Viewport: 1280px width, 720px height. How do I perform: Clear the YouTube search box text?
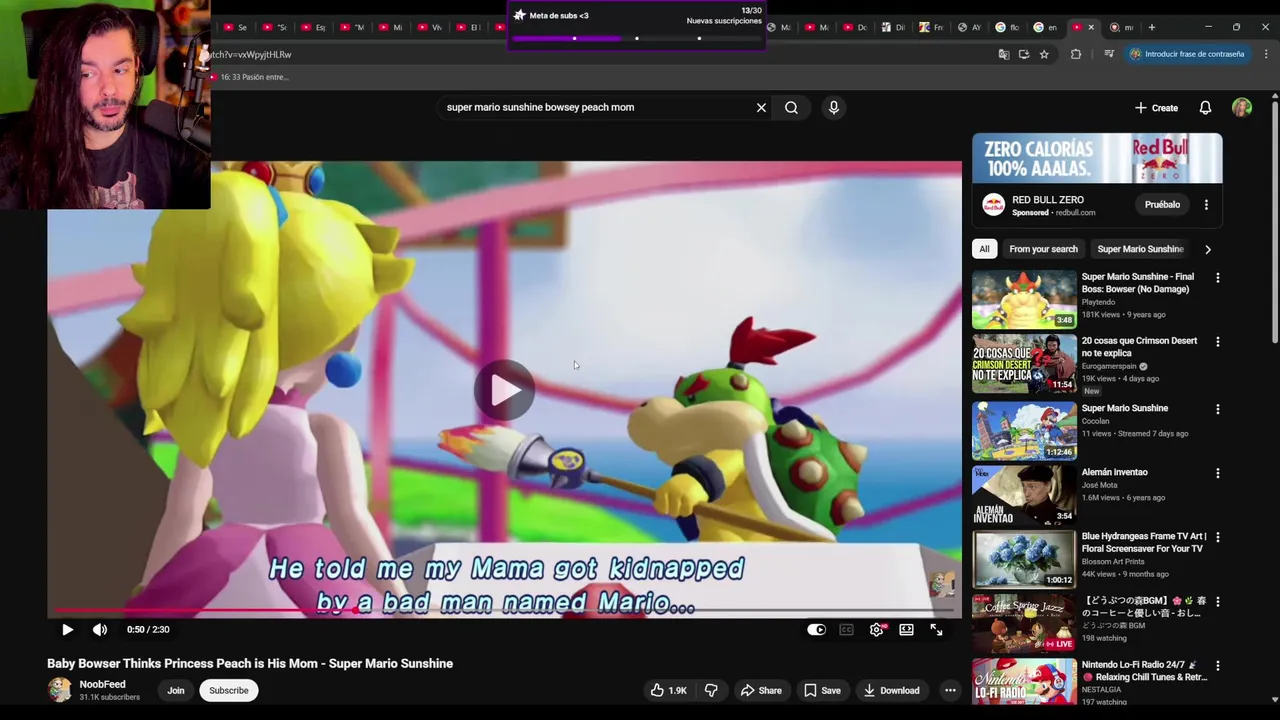pos(761,107)
